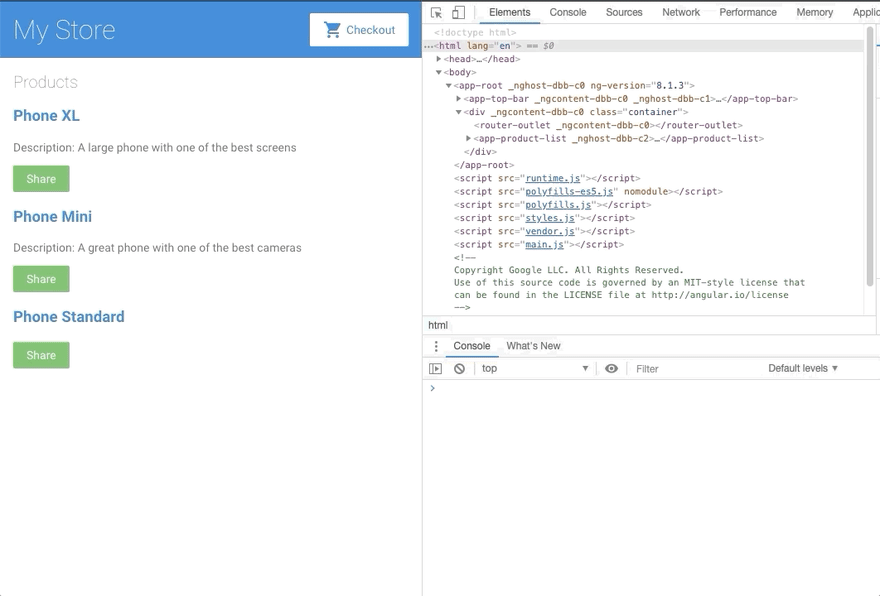Open the console drawer three-dot menu
880x596 pixels.
[436, 346]
